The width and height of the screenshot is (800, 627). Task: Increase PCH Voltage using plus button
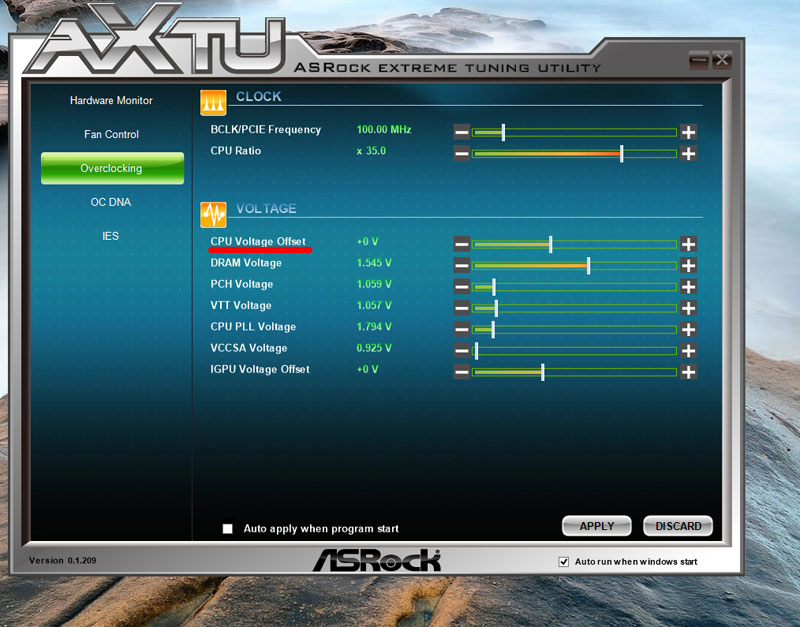[688, 287]
